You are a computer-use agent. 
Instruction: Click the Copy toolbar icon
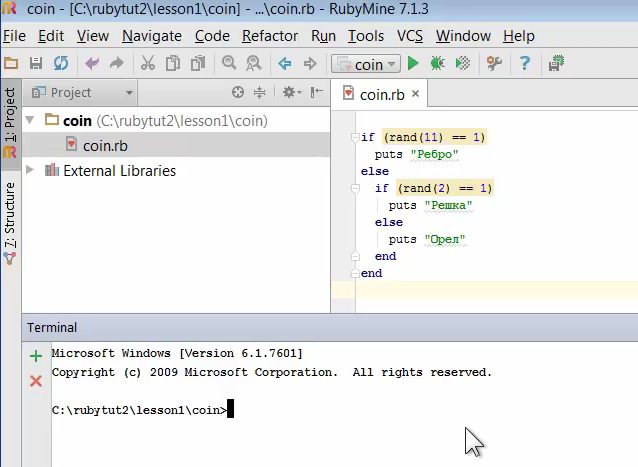point(173,63)
